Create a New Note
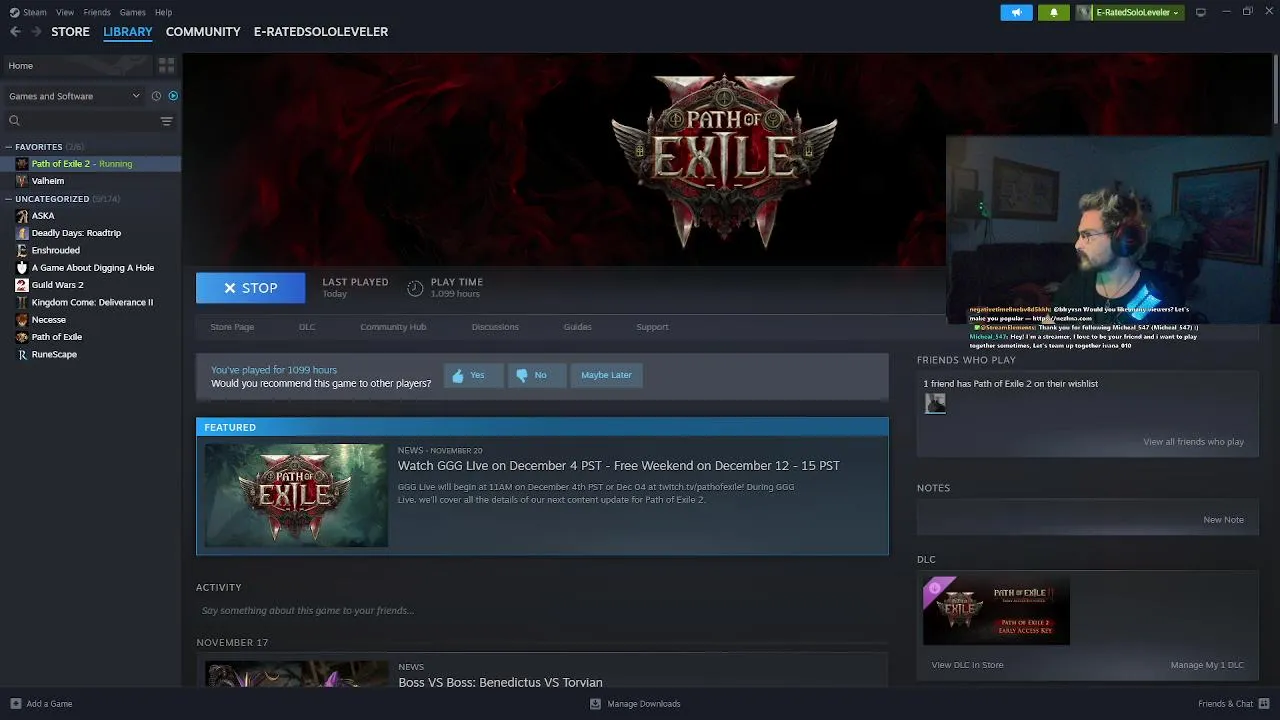The image size is (1280, 720). point(1223,520)
